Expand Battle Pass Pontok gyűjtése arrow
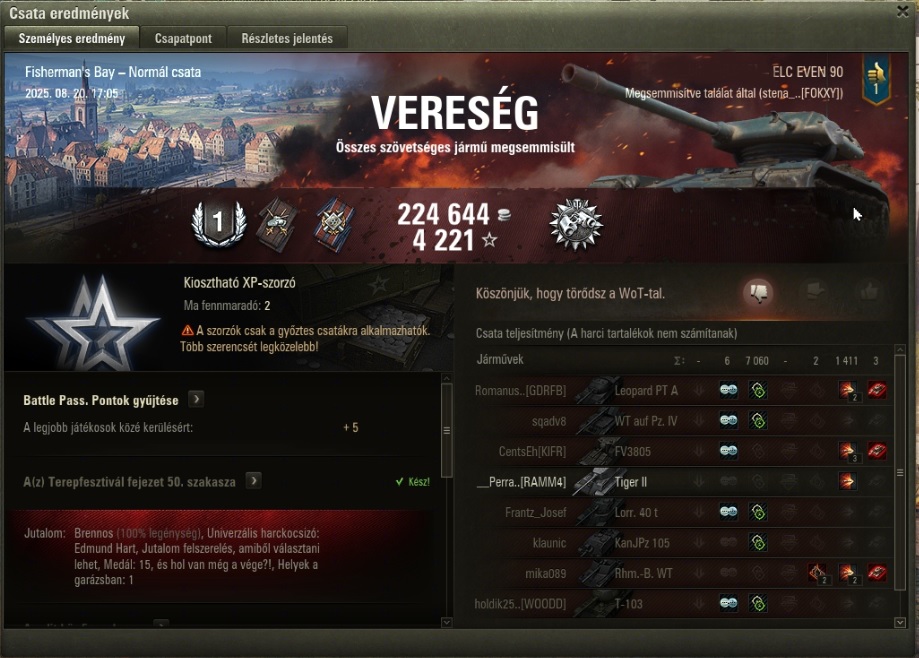Viewport: 919px width, 658px height. click(196, 400)
